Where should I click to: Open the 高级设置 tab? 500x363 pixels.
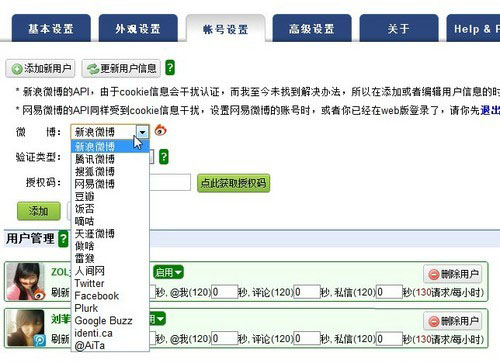pos(312,28)
